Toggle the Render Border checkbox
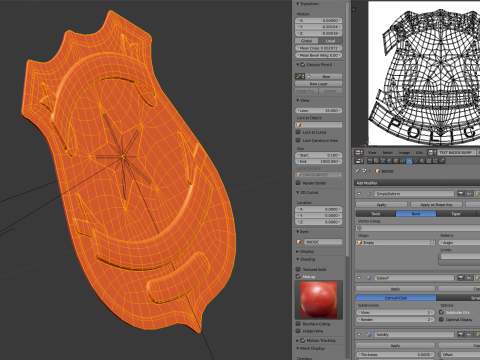This screenshot has width=480, height=360. coord(298,183)
